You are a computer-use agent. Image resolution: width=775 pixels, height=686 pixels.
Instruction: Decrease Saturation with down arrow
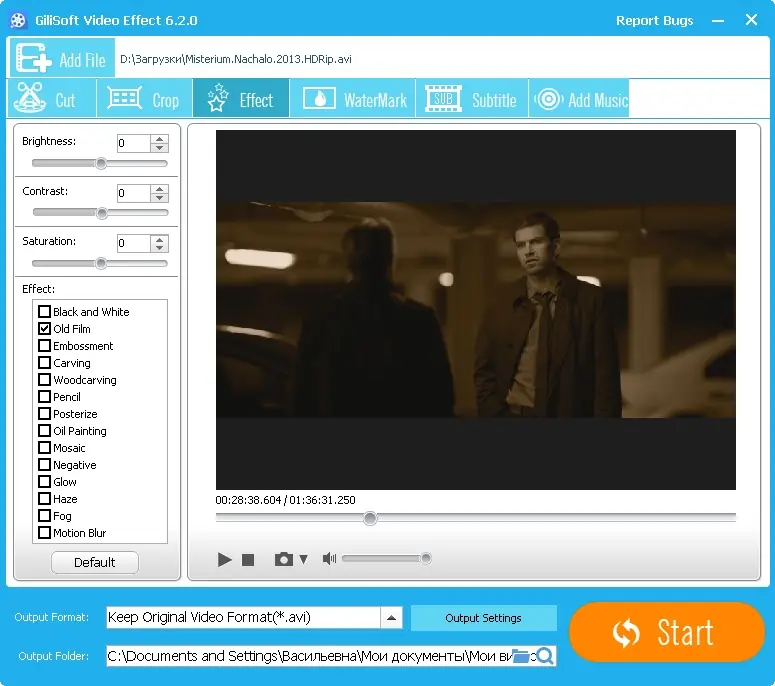pos(159,248)
